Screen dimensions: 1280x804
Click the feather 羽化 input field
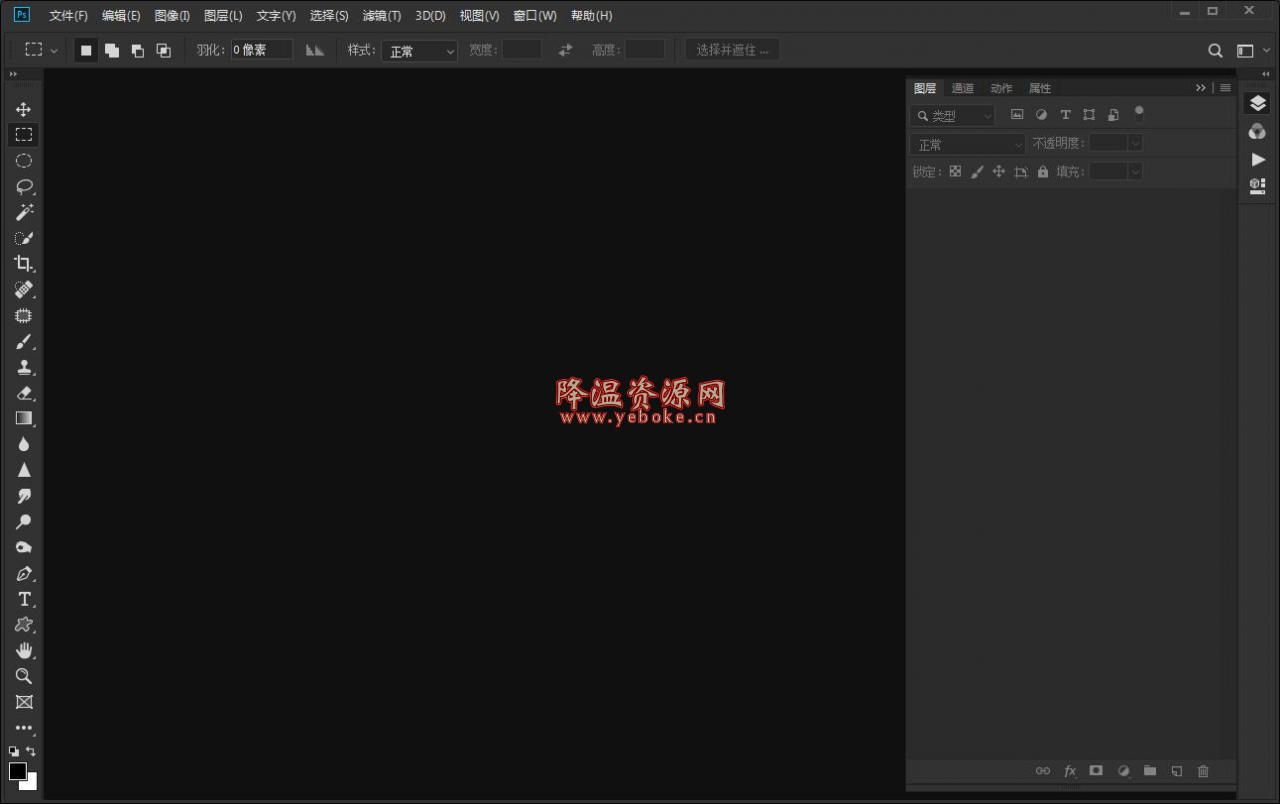[262, 50]
